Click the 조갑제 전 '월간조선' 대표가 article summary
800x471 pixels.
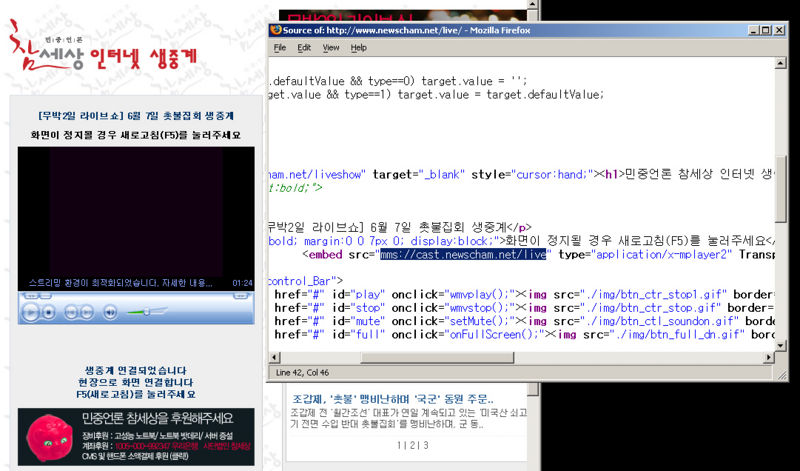click(409, 418)
